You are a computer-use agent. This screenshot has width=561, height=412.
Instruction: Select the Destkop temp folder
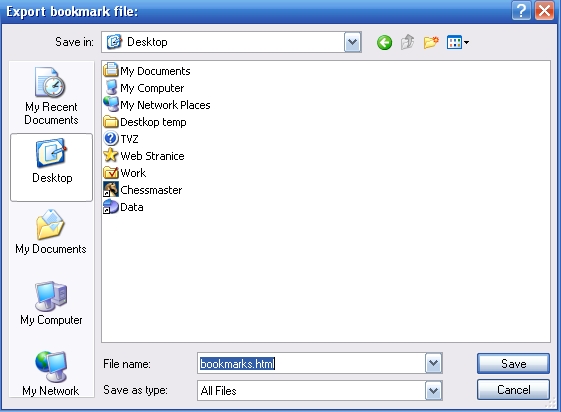tap(145, 122)
